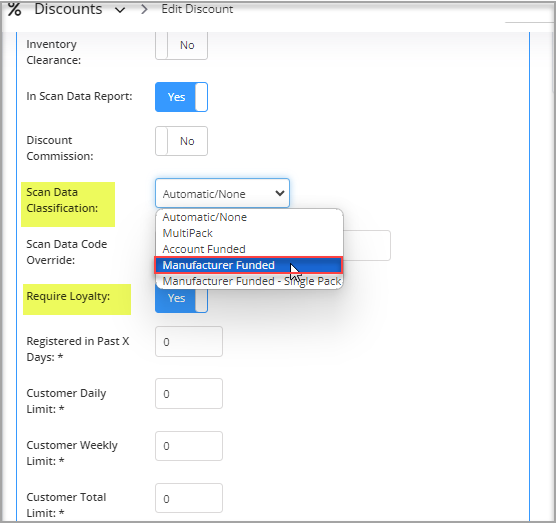Open the Discounts breadcrumb title

click(x=68, y=9)
